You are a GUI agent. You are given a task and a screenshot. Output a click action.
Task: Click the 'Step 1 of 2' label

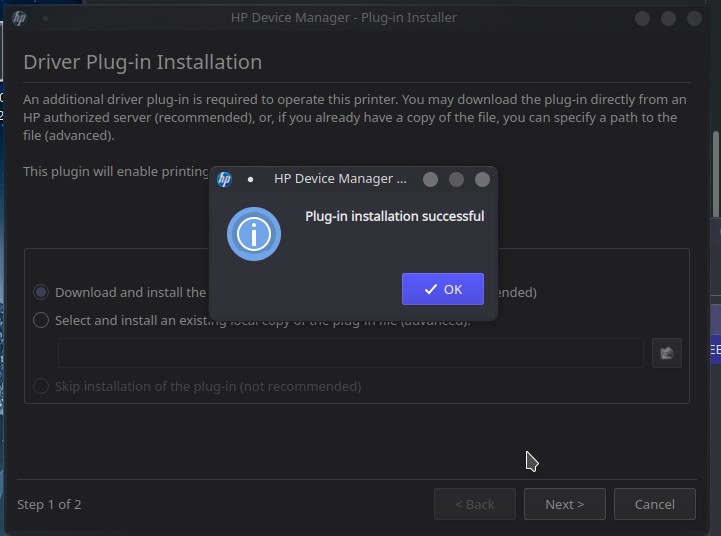coord(49,505)
